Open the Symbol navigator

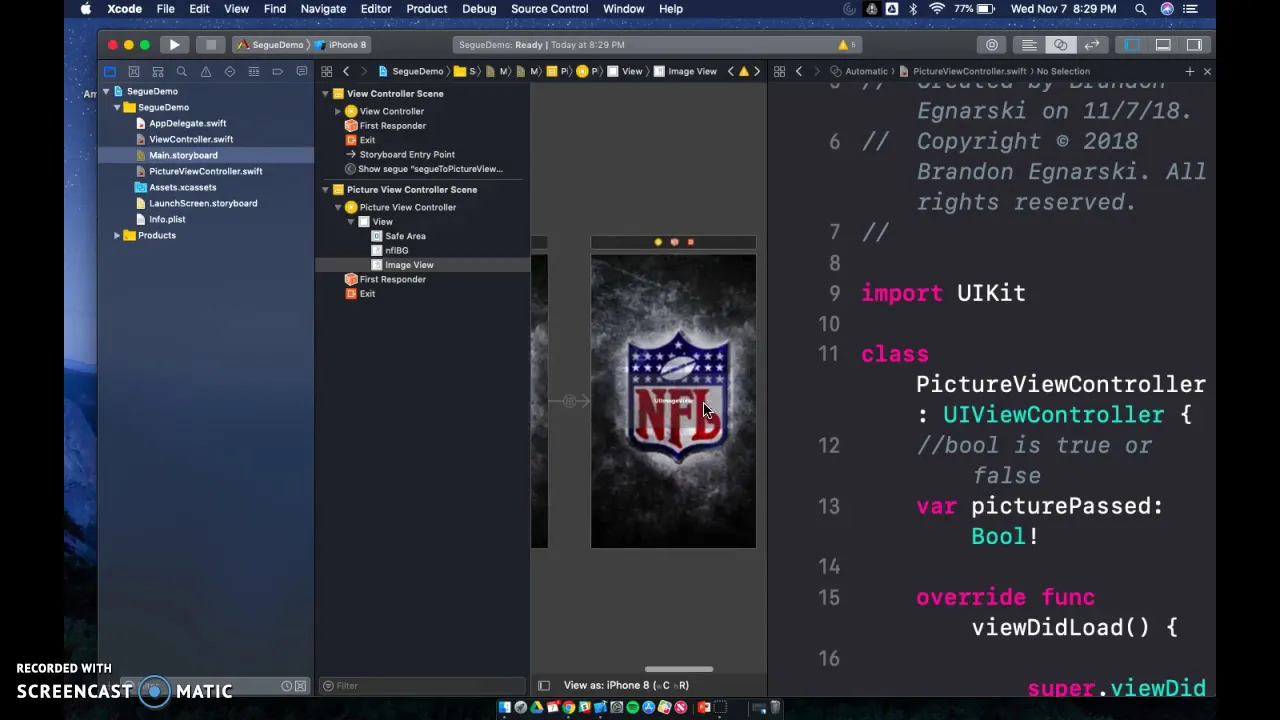coord(158,72)
